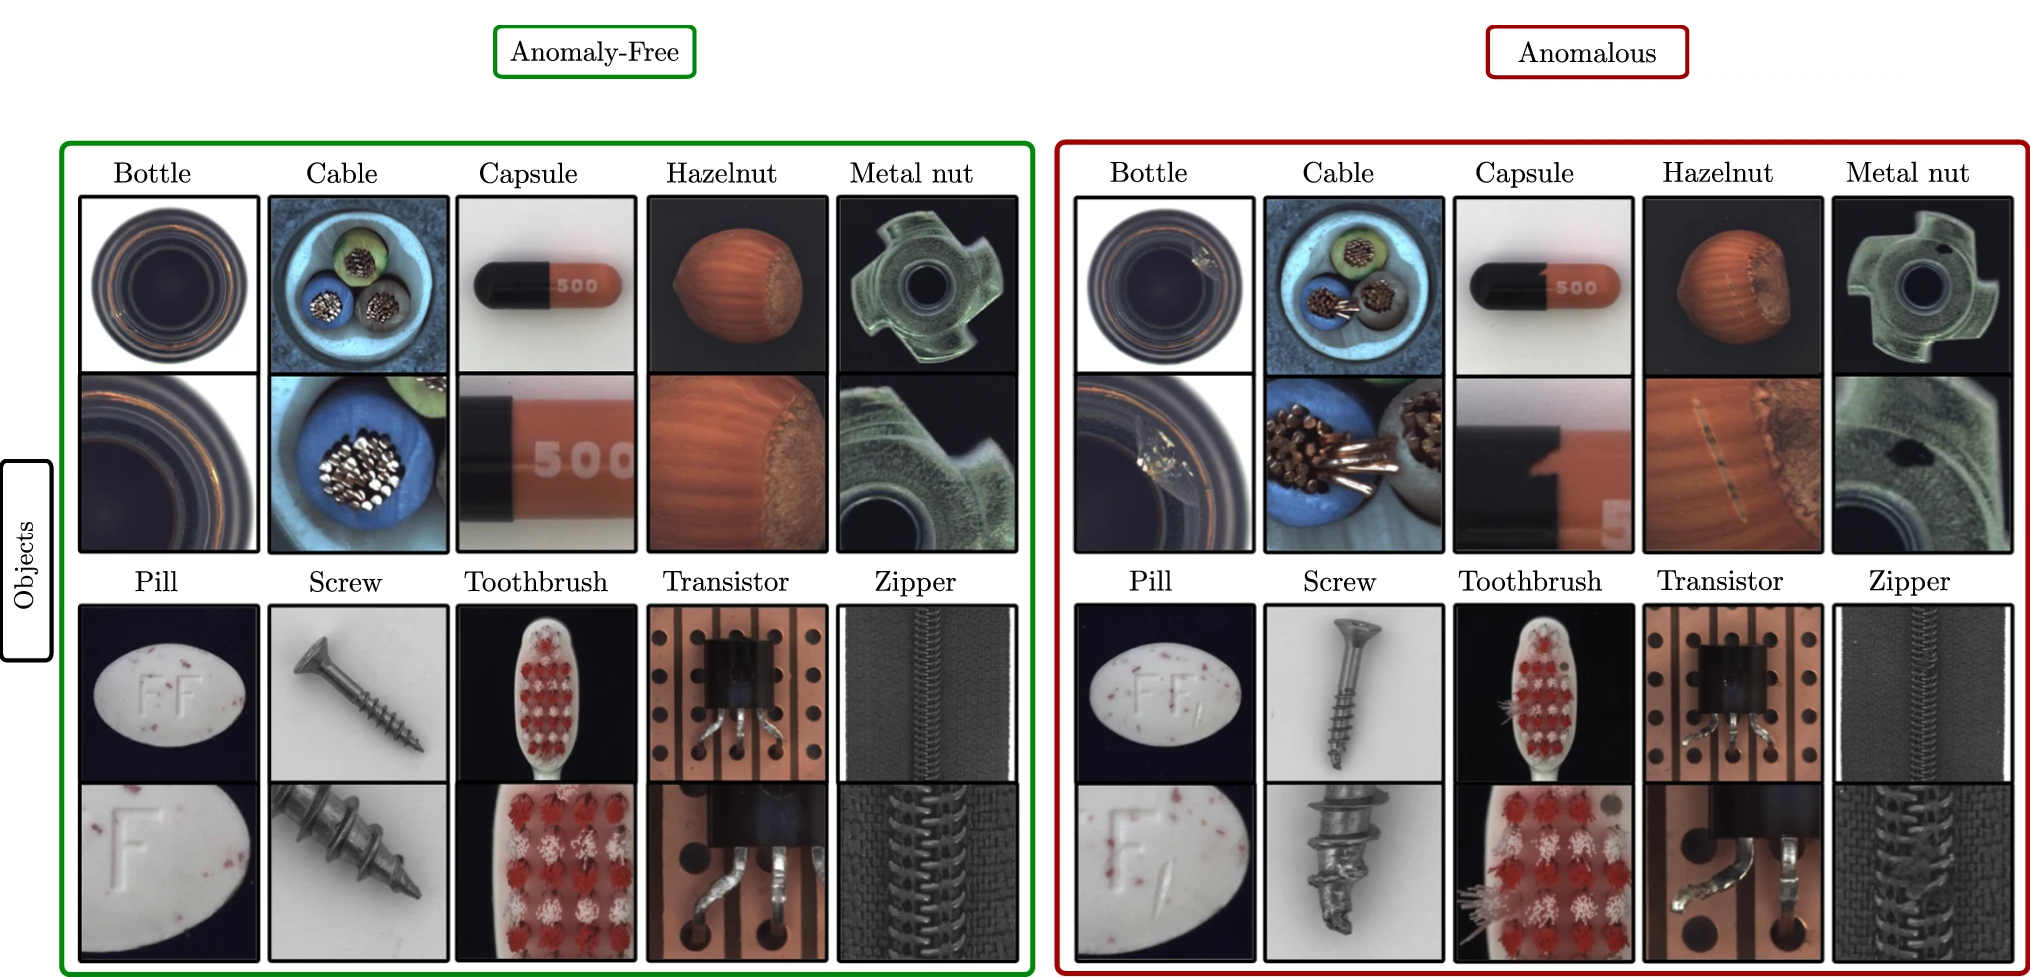
Task: Select the vertical Objects label box
Action: 26,561
